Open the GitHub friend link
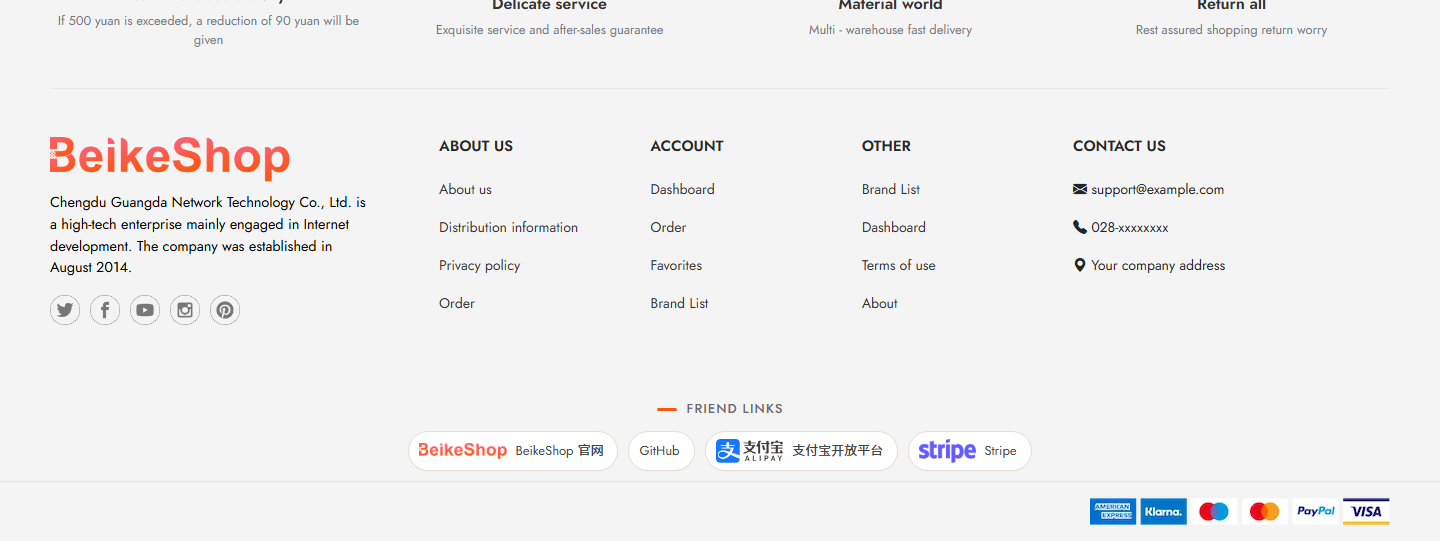 661,451
